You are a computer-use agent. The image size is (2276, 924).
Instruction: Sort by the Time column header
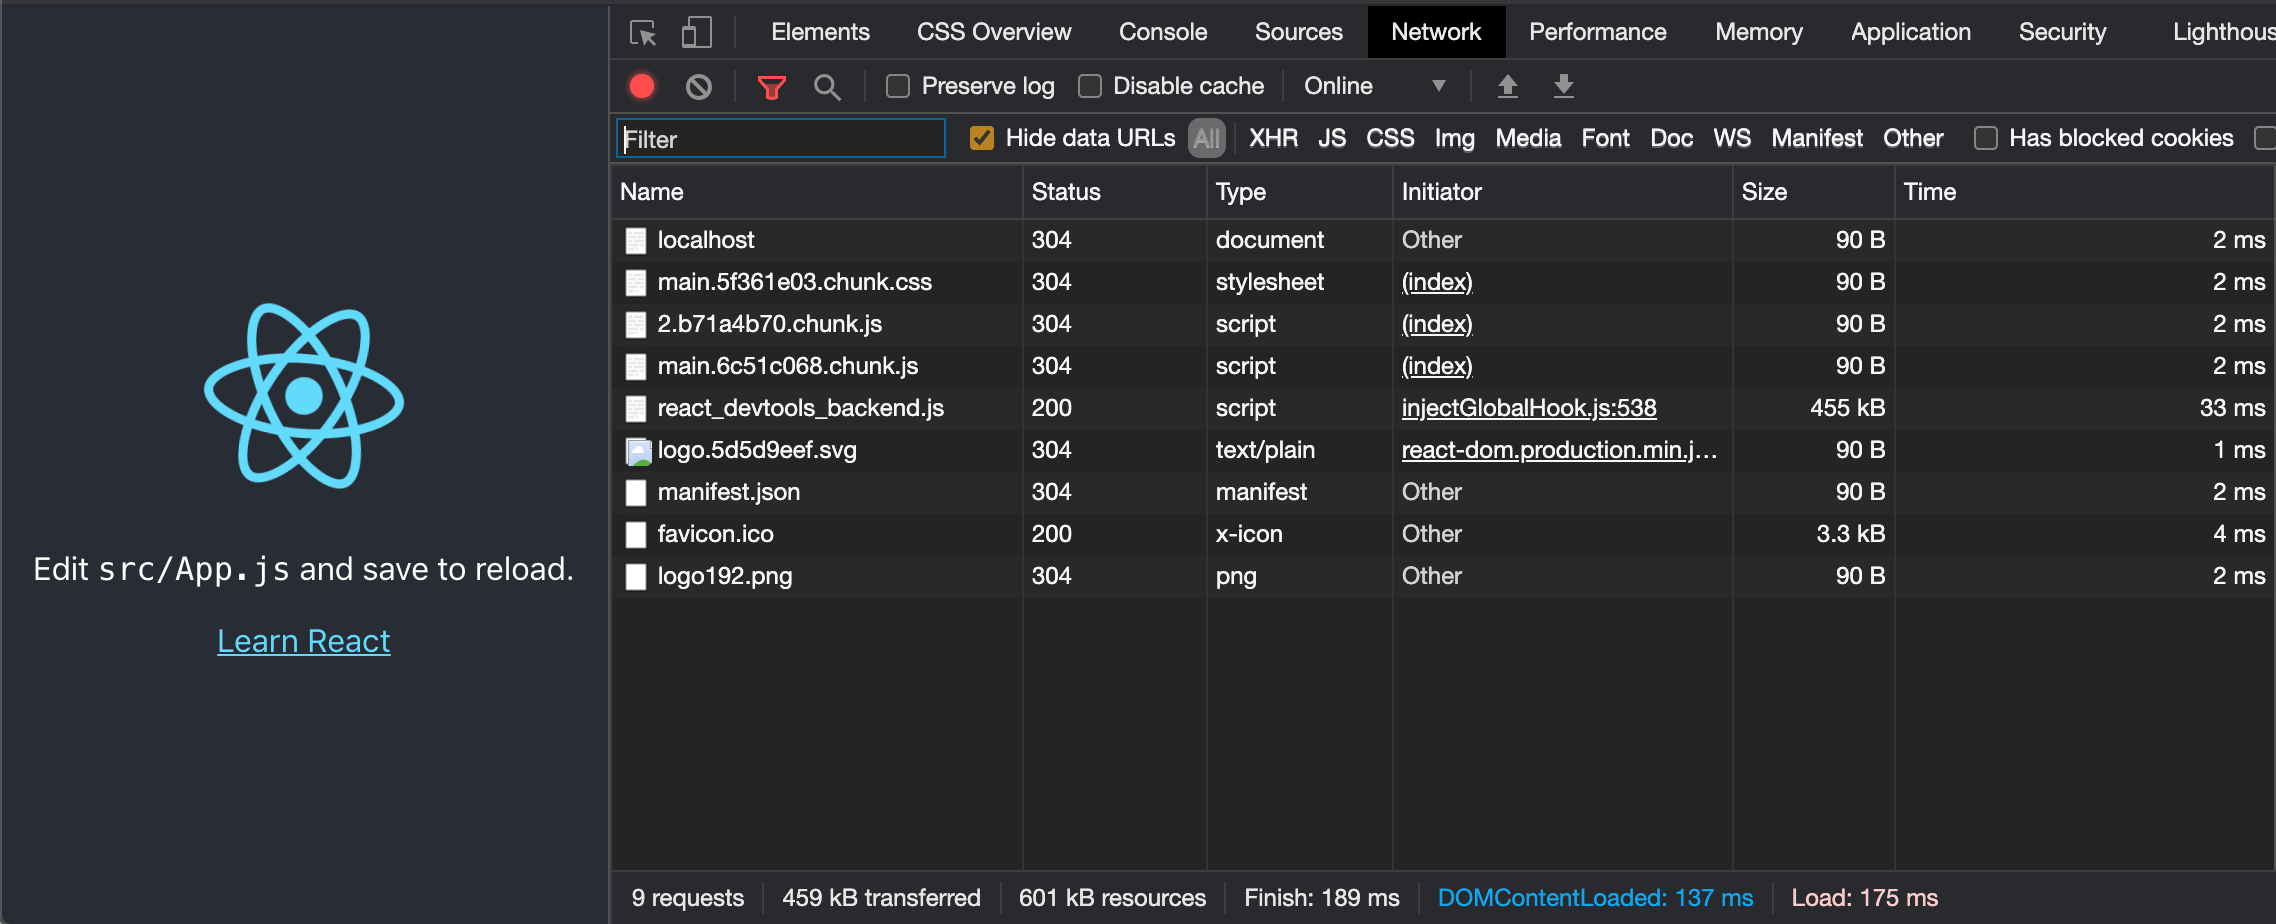(2085, 192)
